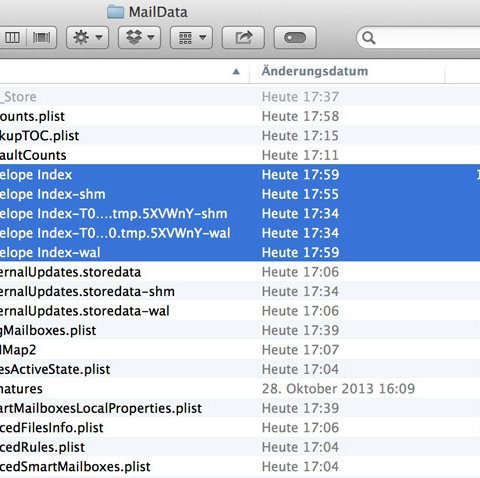Image resolution: width=480 pixels, height=478 pixels.
Task: Select the tmp.5XVWnY-shm file
Action: pos(240,213)
